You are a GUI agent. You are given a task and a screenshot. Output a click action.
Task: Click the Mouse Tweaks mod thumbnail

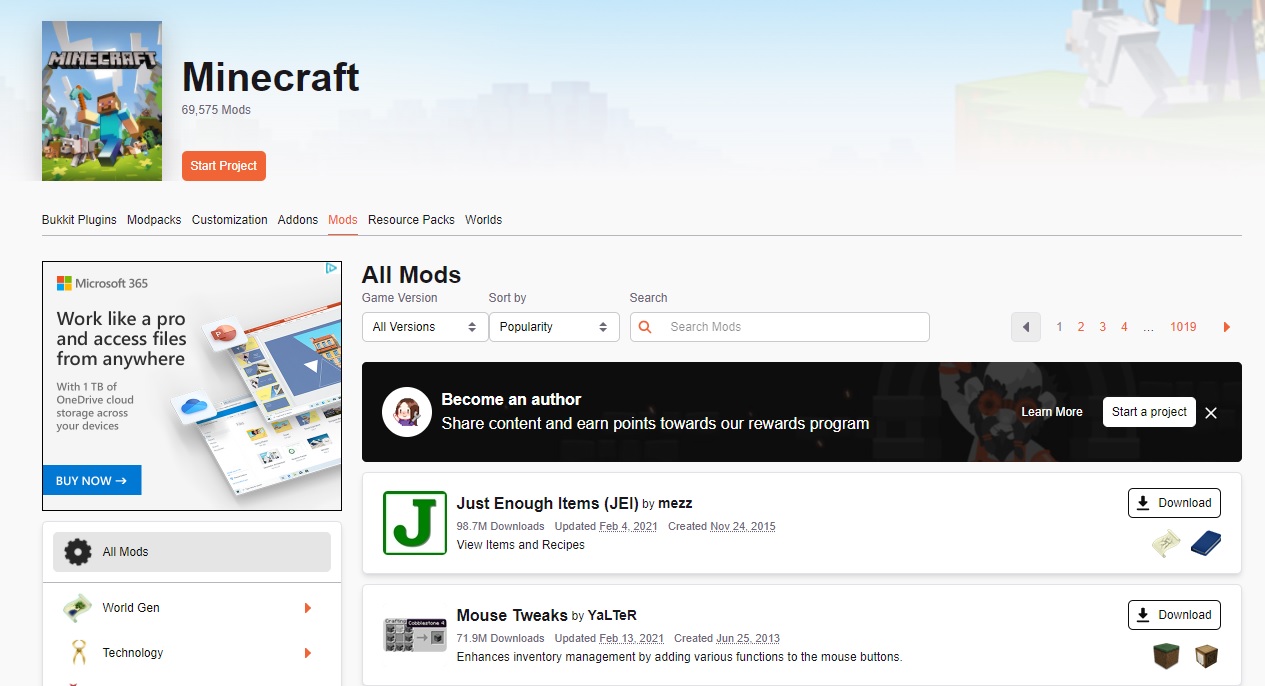[x=414, y=635]
